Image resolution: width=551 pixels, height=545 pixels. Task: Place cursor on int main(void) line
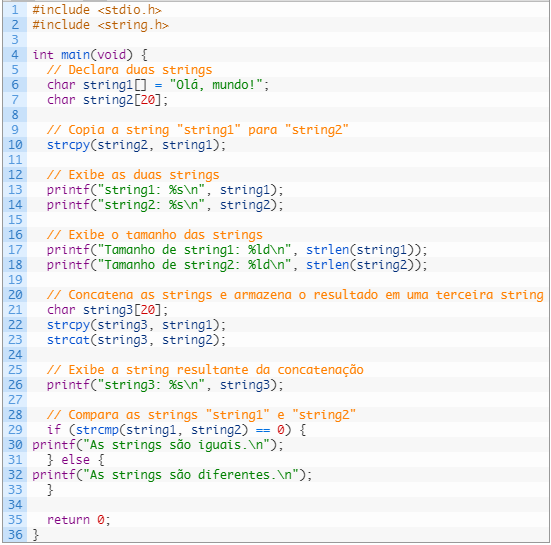90,55
